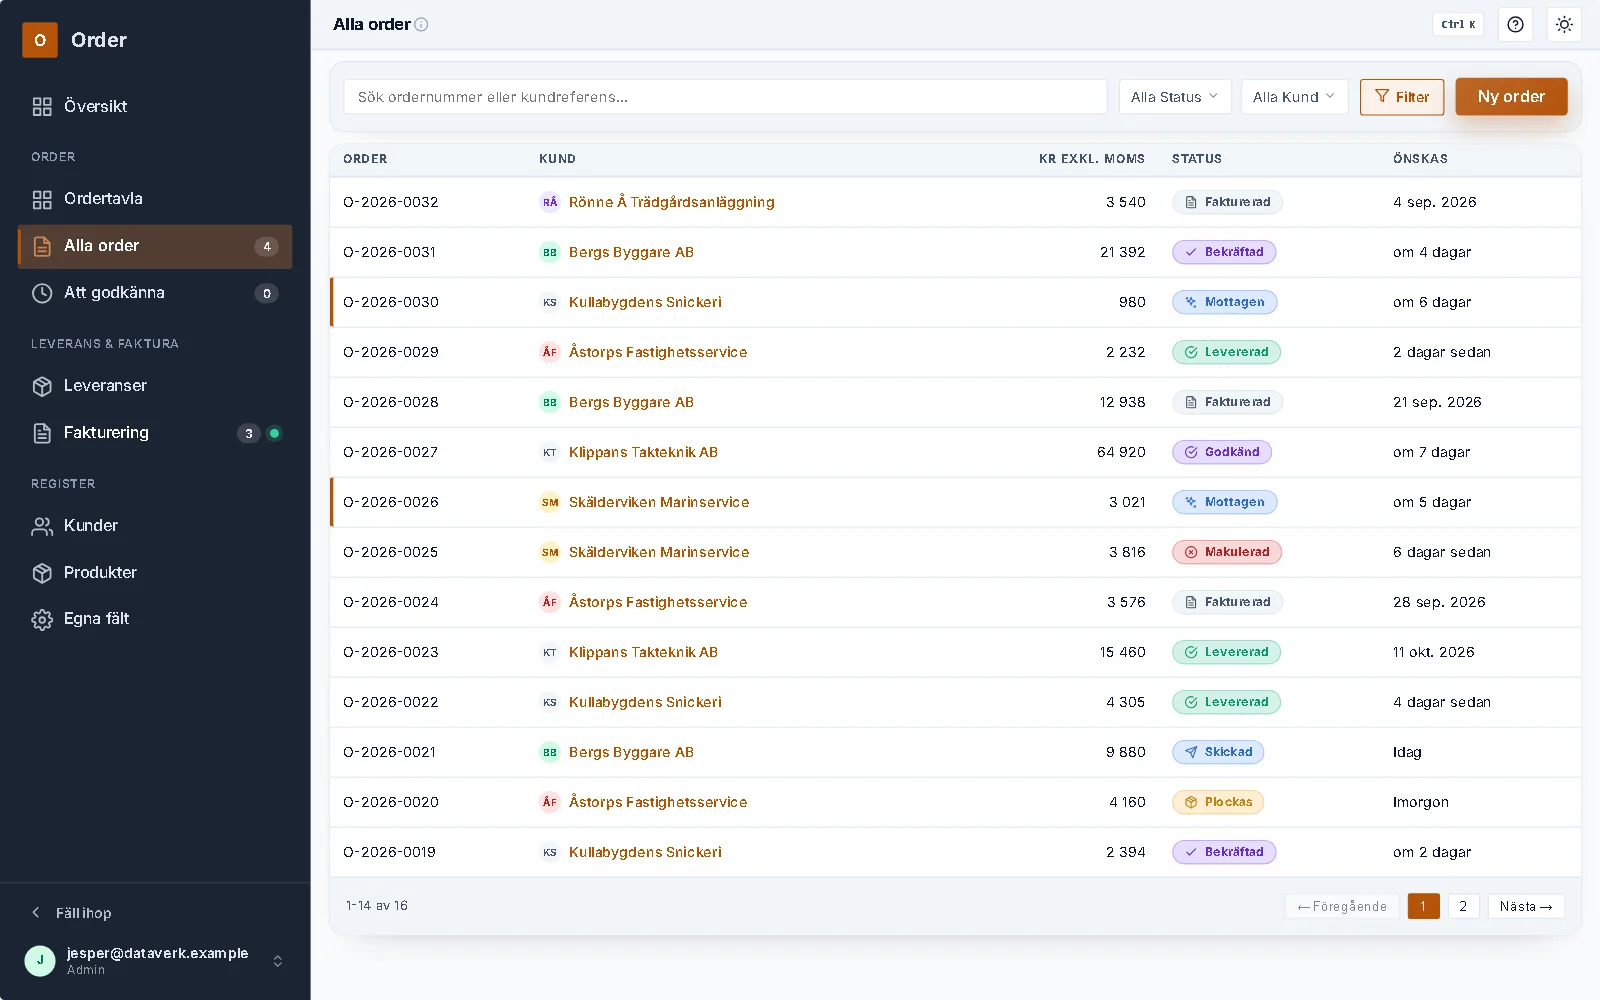Image resolution: width=1600 pixels, height=1000 pixels.
Task: Click the Nästa next page button
Action: (1526, 906)
